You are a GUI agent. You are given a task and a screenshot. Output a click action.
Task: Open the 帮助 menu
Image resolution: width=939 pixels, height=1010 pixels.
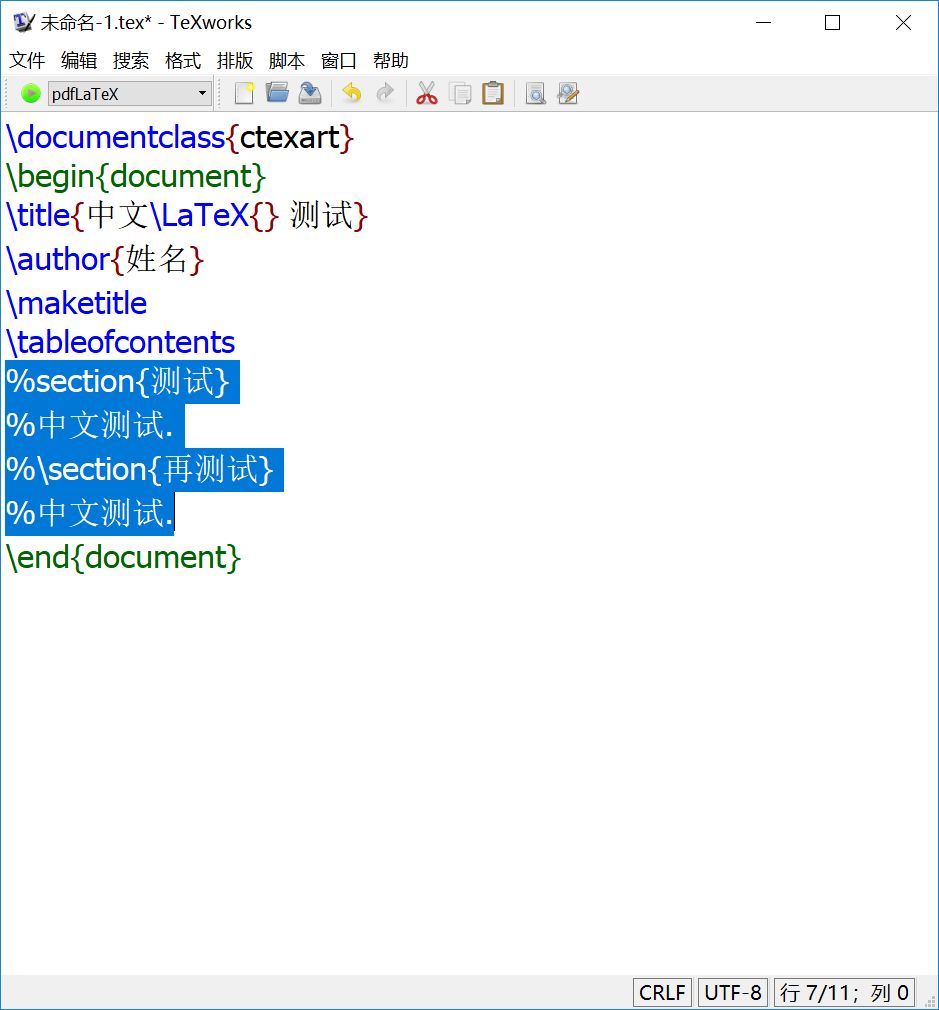391,61
